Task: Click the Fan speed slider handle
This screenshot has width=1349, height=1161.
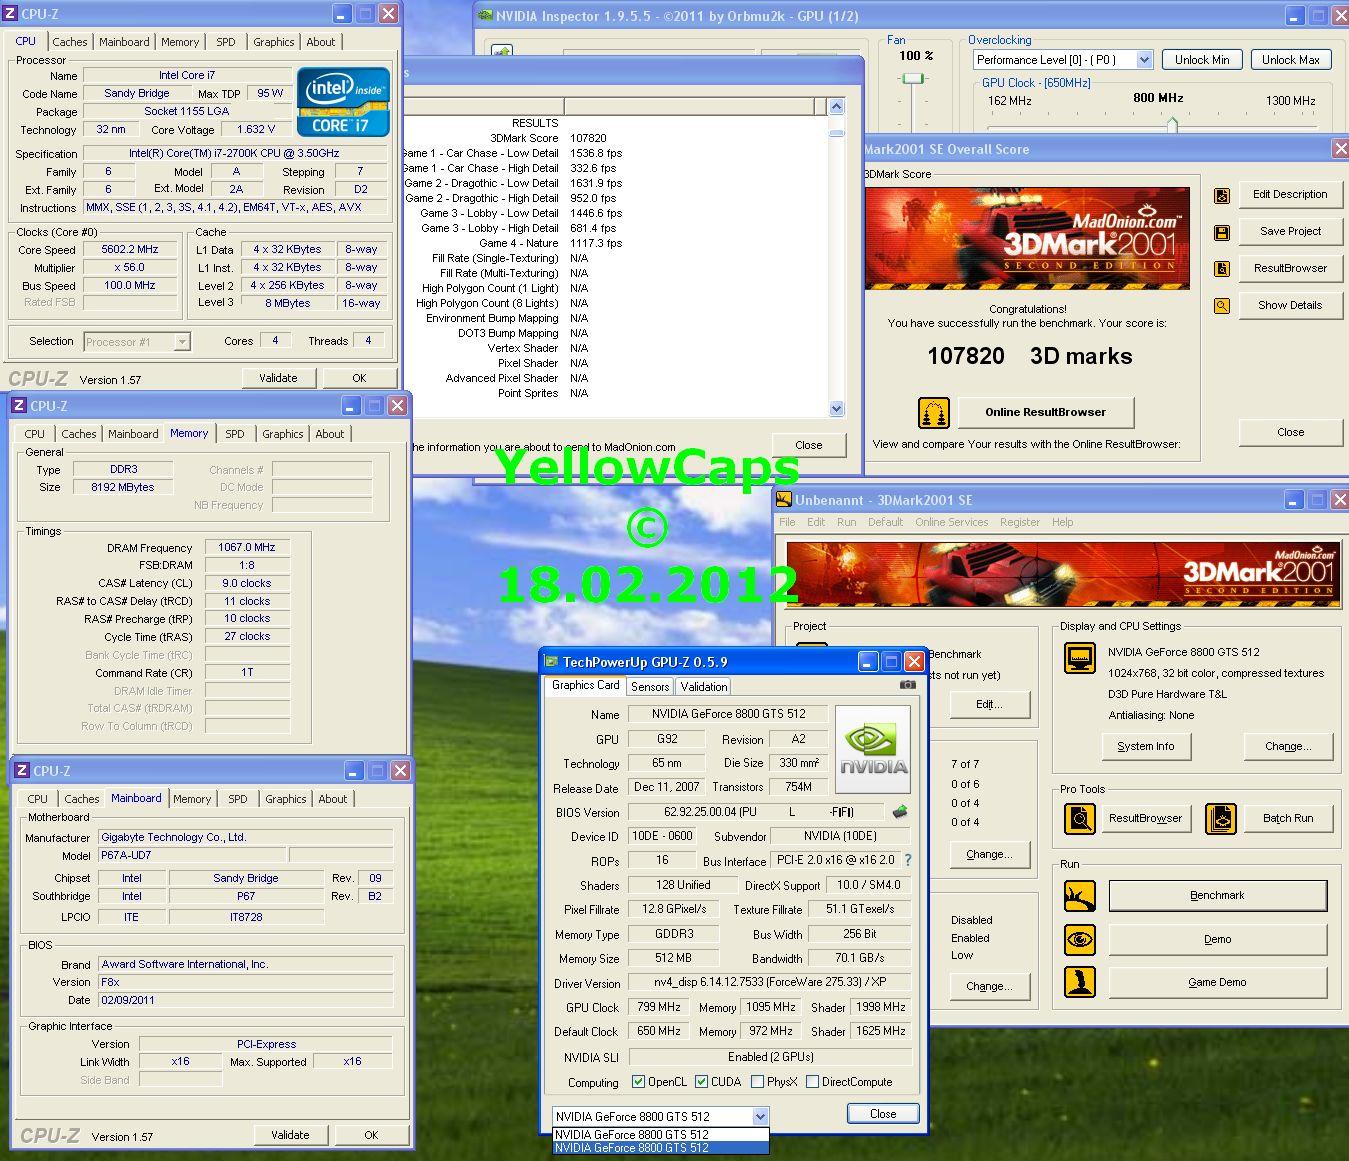Action: click(x=912, y=78)
